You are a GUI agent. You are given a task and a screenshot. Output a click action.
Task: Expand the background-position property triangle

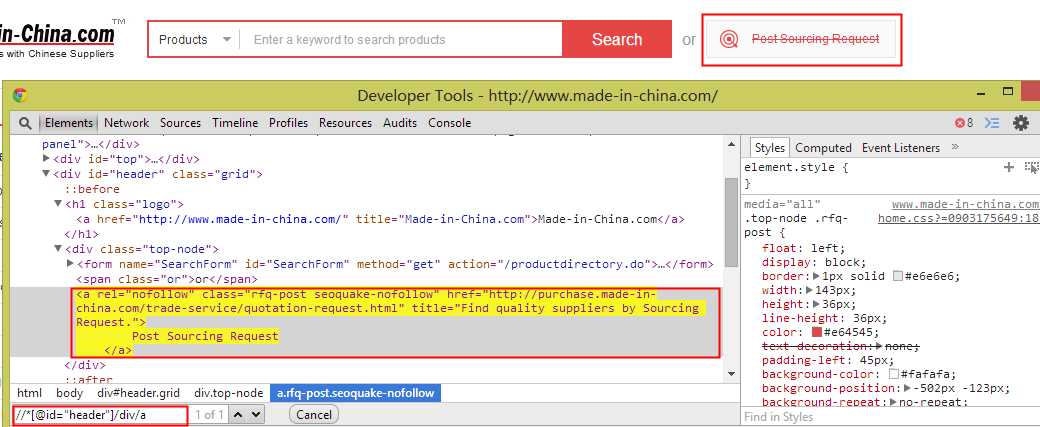[x=908, y=388]
